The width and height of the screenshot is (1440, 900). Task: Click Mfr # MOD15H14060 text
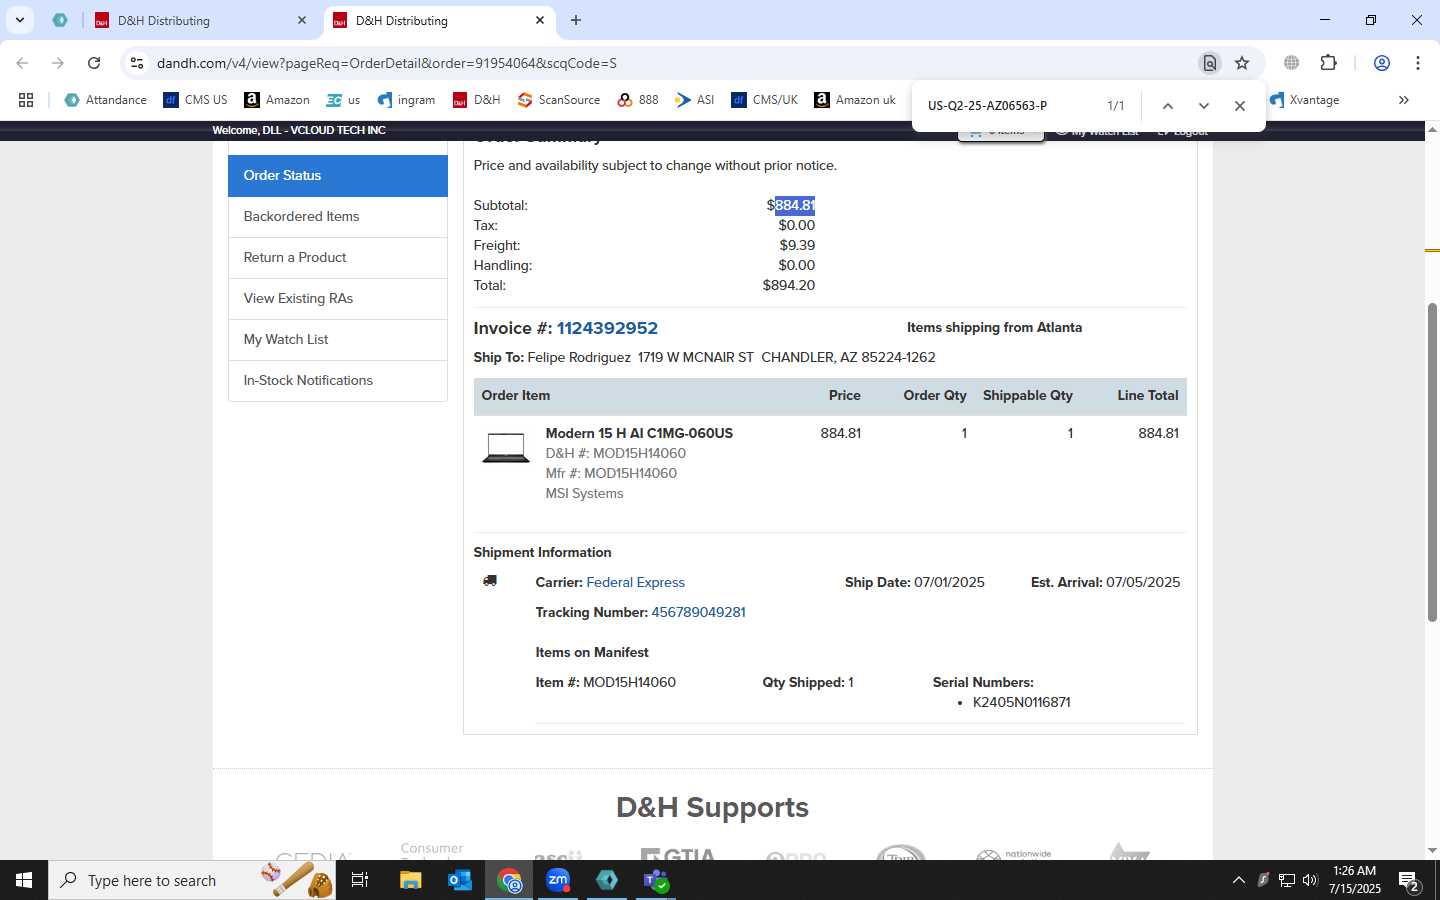[x=611, y=473]
